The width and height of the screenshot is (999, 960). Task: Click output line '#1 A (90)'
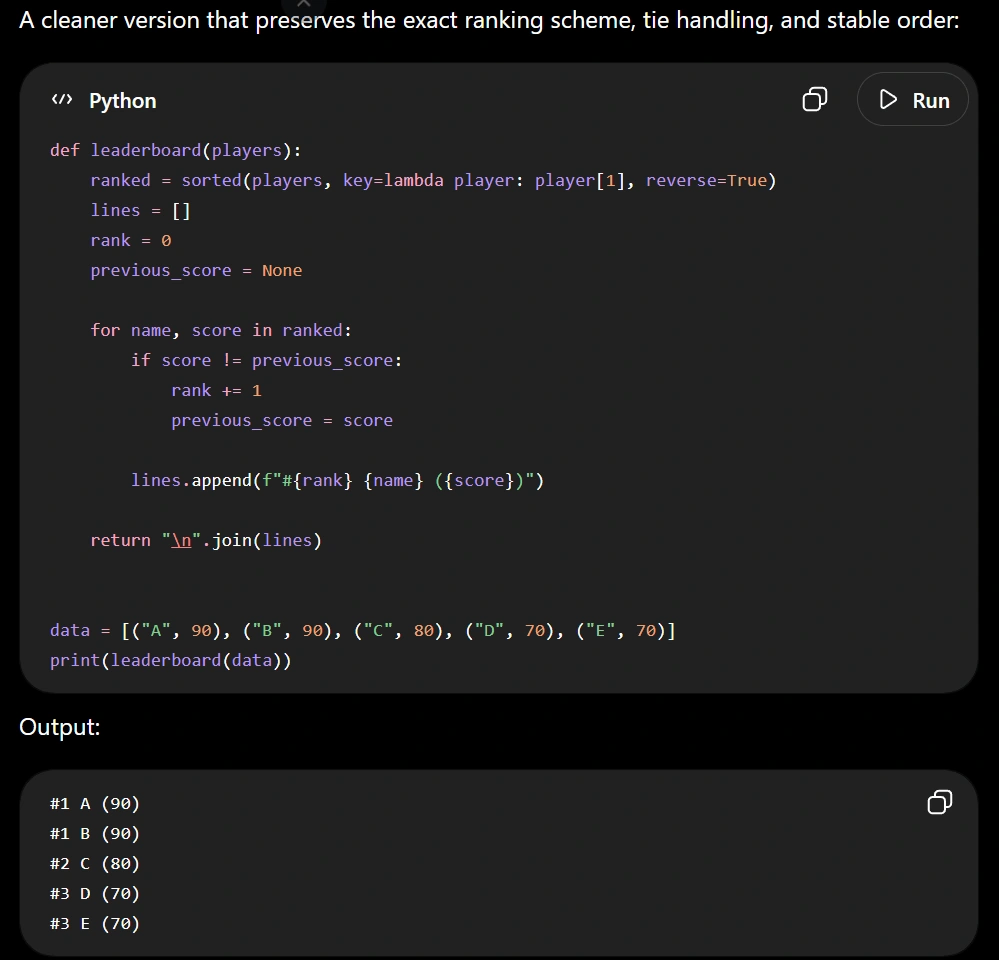95,804
